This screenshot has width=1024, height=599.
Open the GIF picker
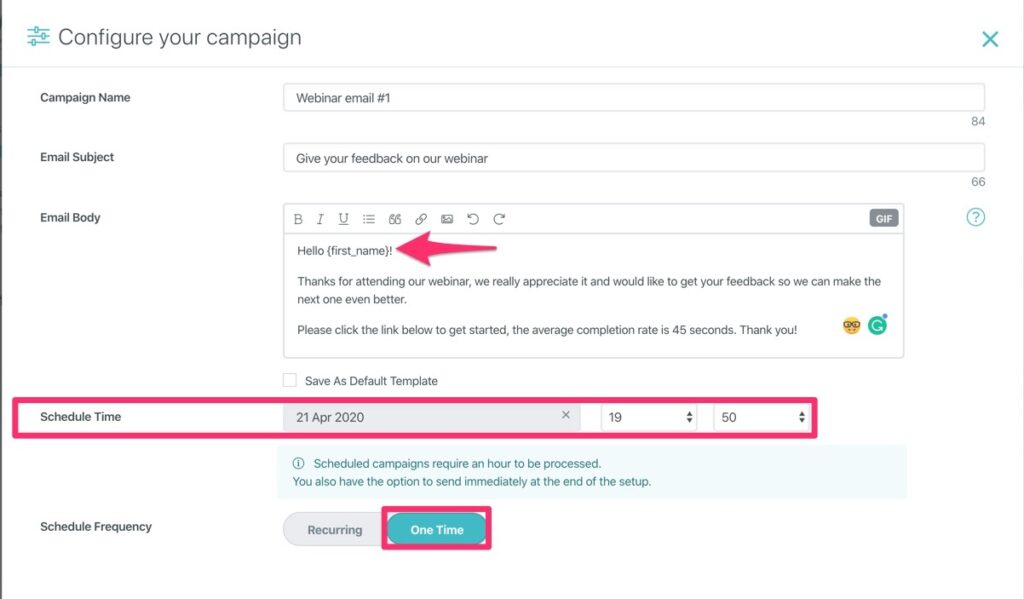[x=884, y=219]
